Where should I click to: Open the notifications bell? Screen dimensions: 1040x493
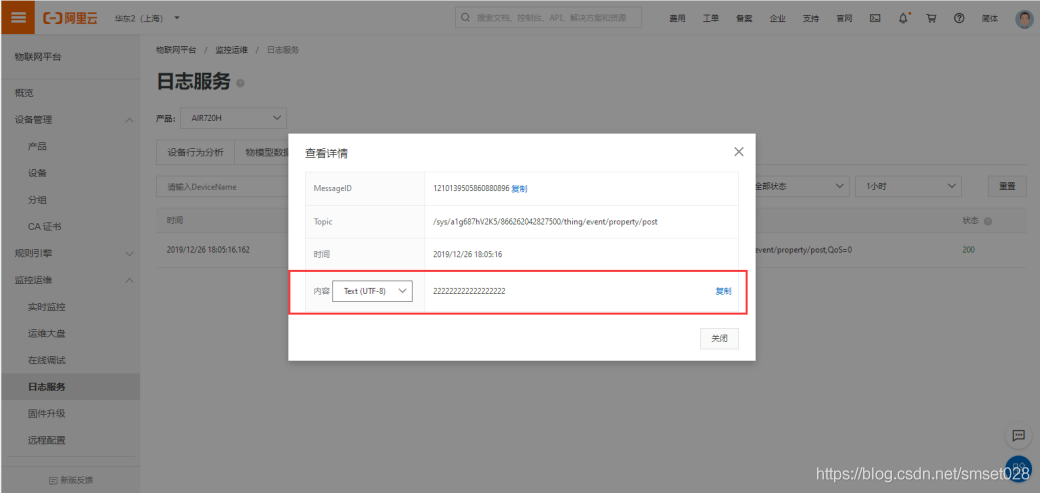click(903, 19)
